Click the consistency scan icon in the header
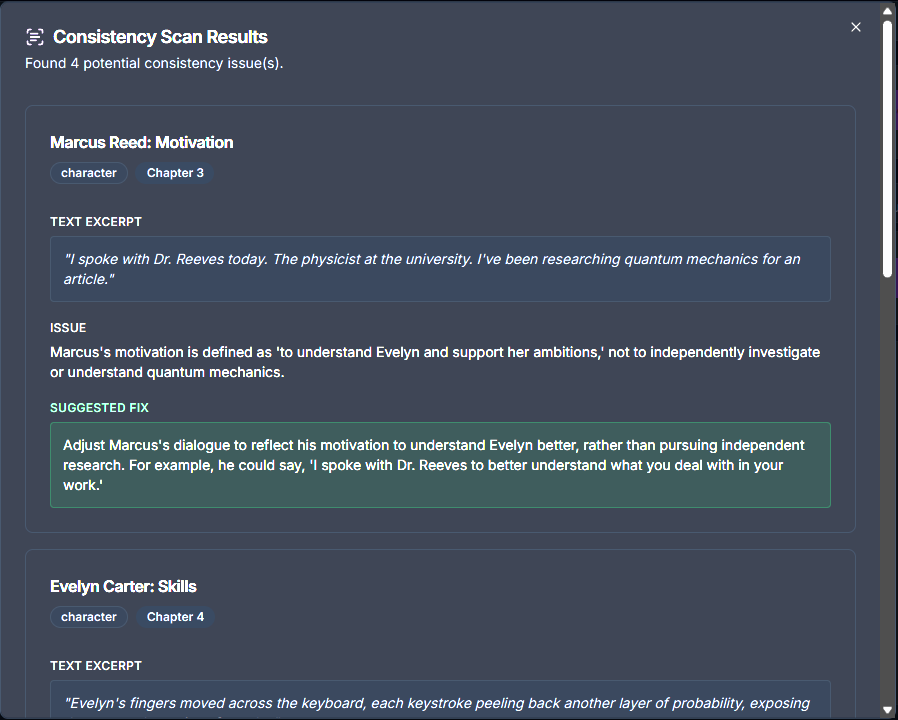 (x=33, y=35)
